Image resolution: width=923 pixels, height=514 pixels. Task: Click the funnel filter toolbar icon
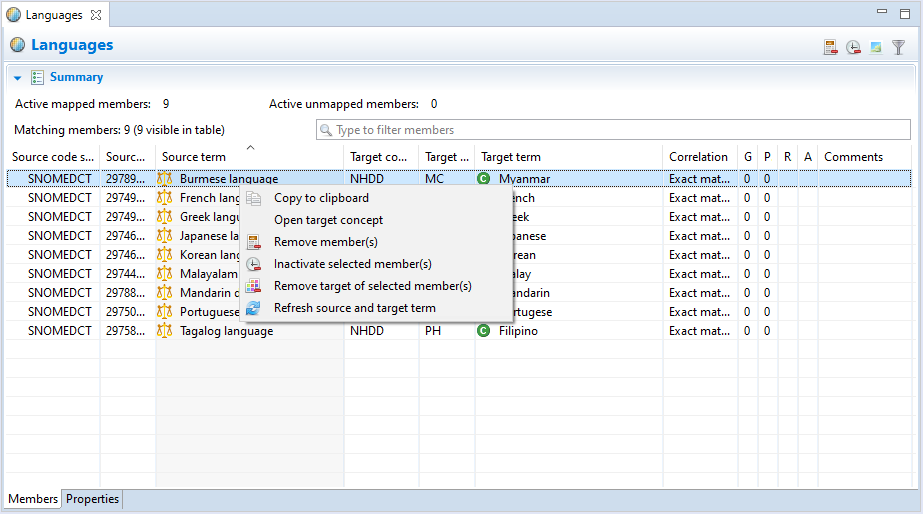(x=898, y=47)
